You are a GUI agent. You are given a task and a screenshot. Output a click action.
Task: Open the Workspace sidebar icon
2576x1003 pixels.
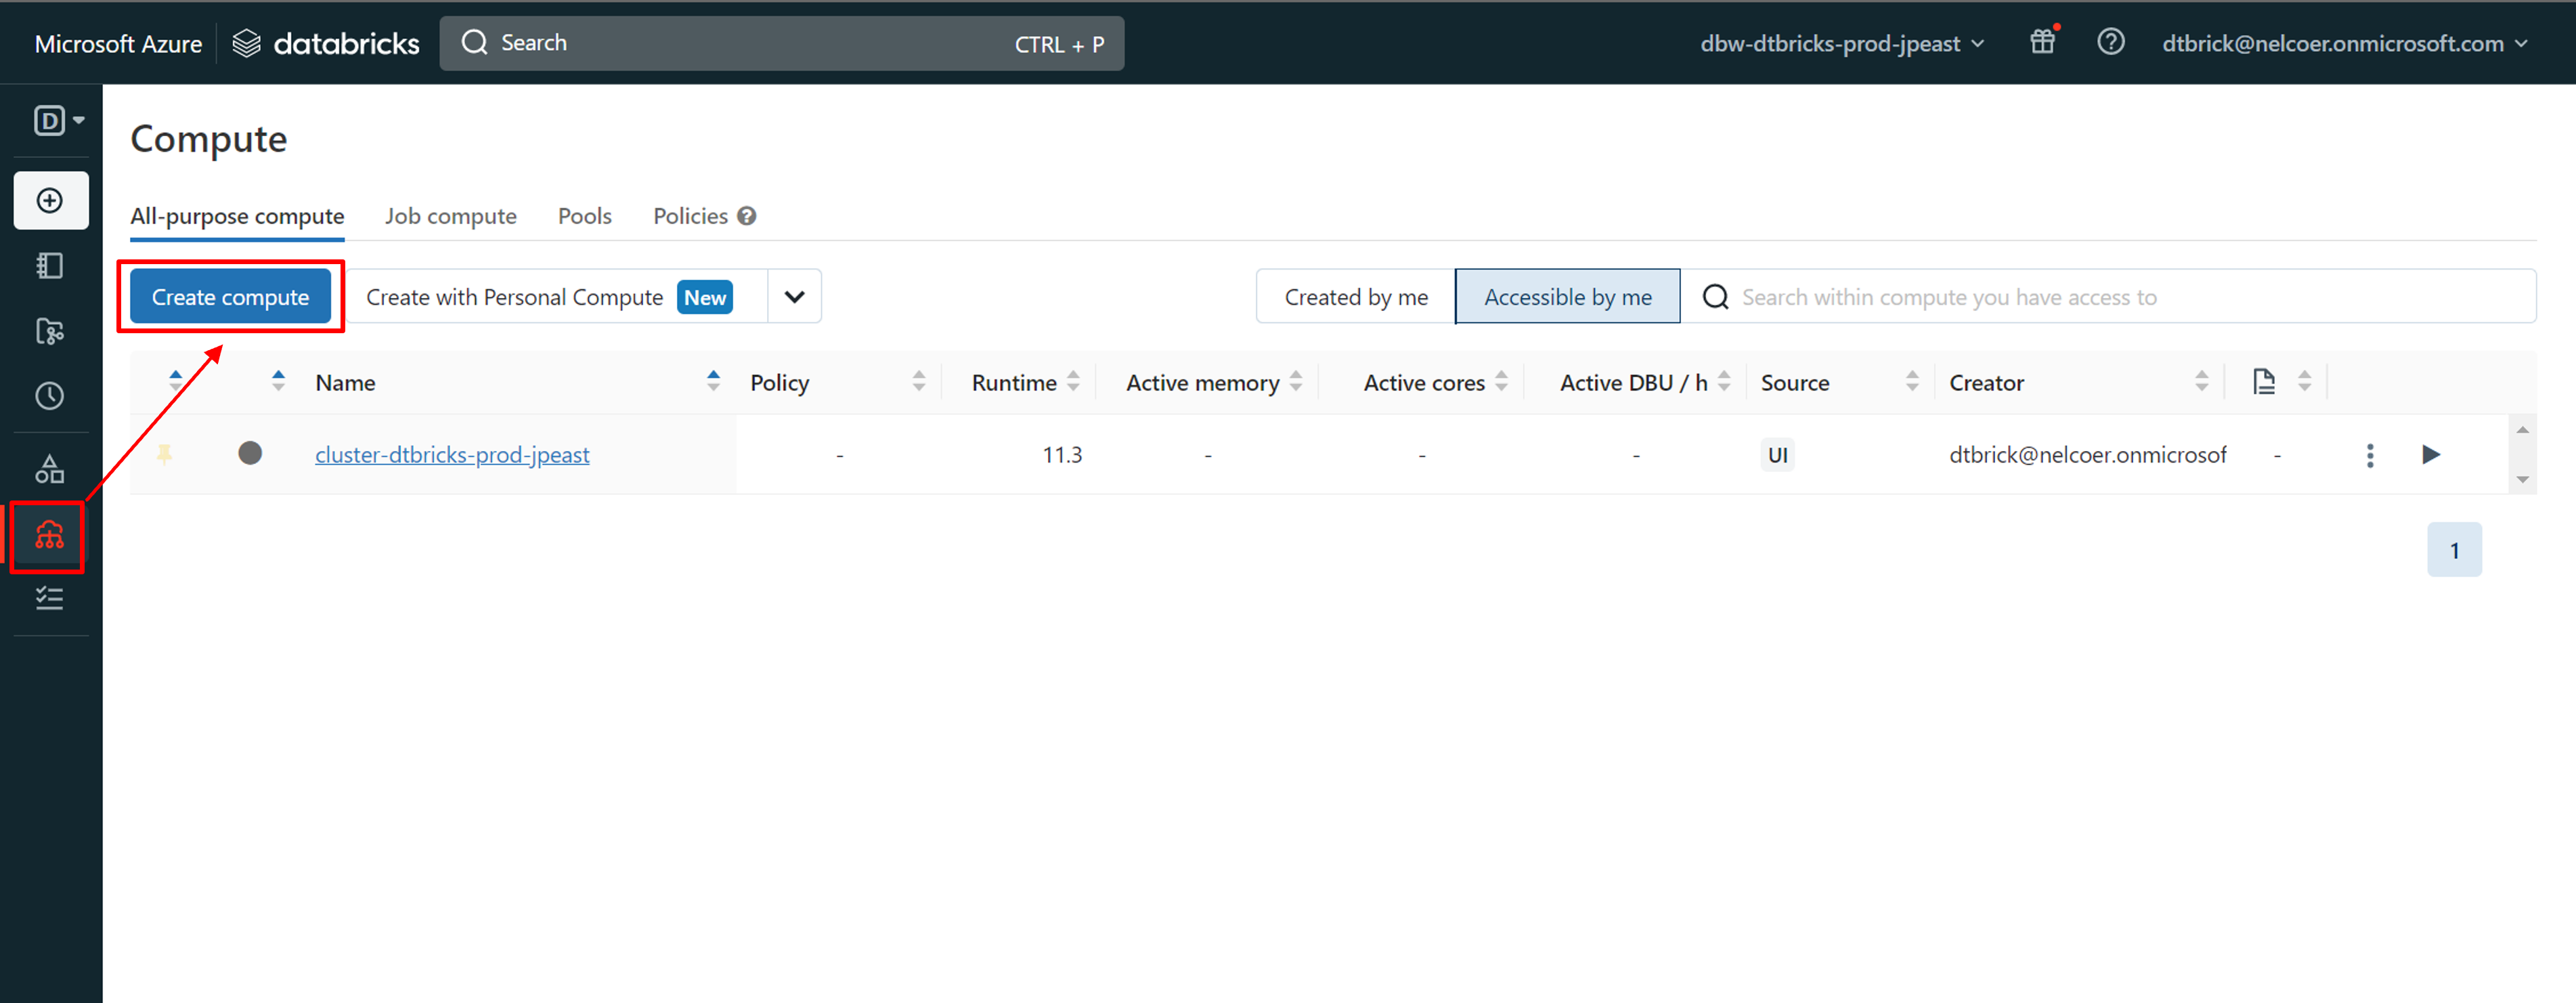pyautogui.click(x=50, y=266)
